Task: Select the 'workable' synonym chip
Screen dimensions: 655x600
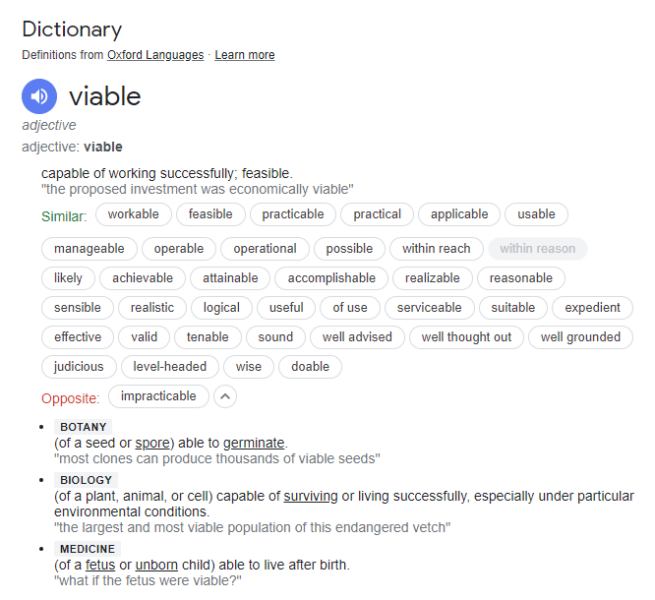Action: click(x=133, y=214)
